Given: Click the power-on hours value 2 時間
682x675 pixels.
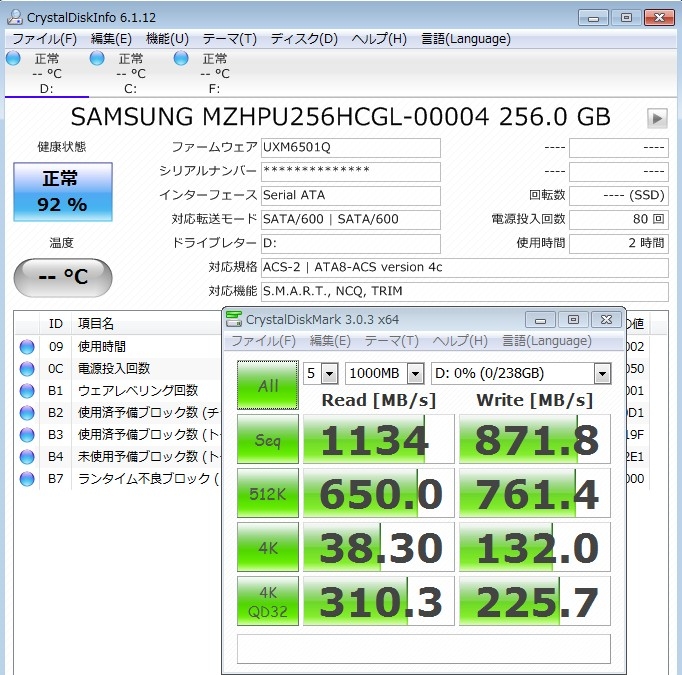Looking at the screenshot, I should pos(618,243).
